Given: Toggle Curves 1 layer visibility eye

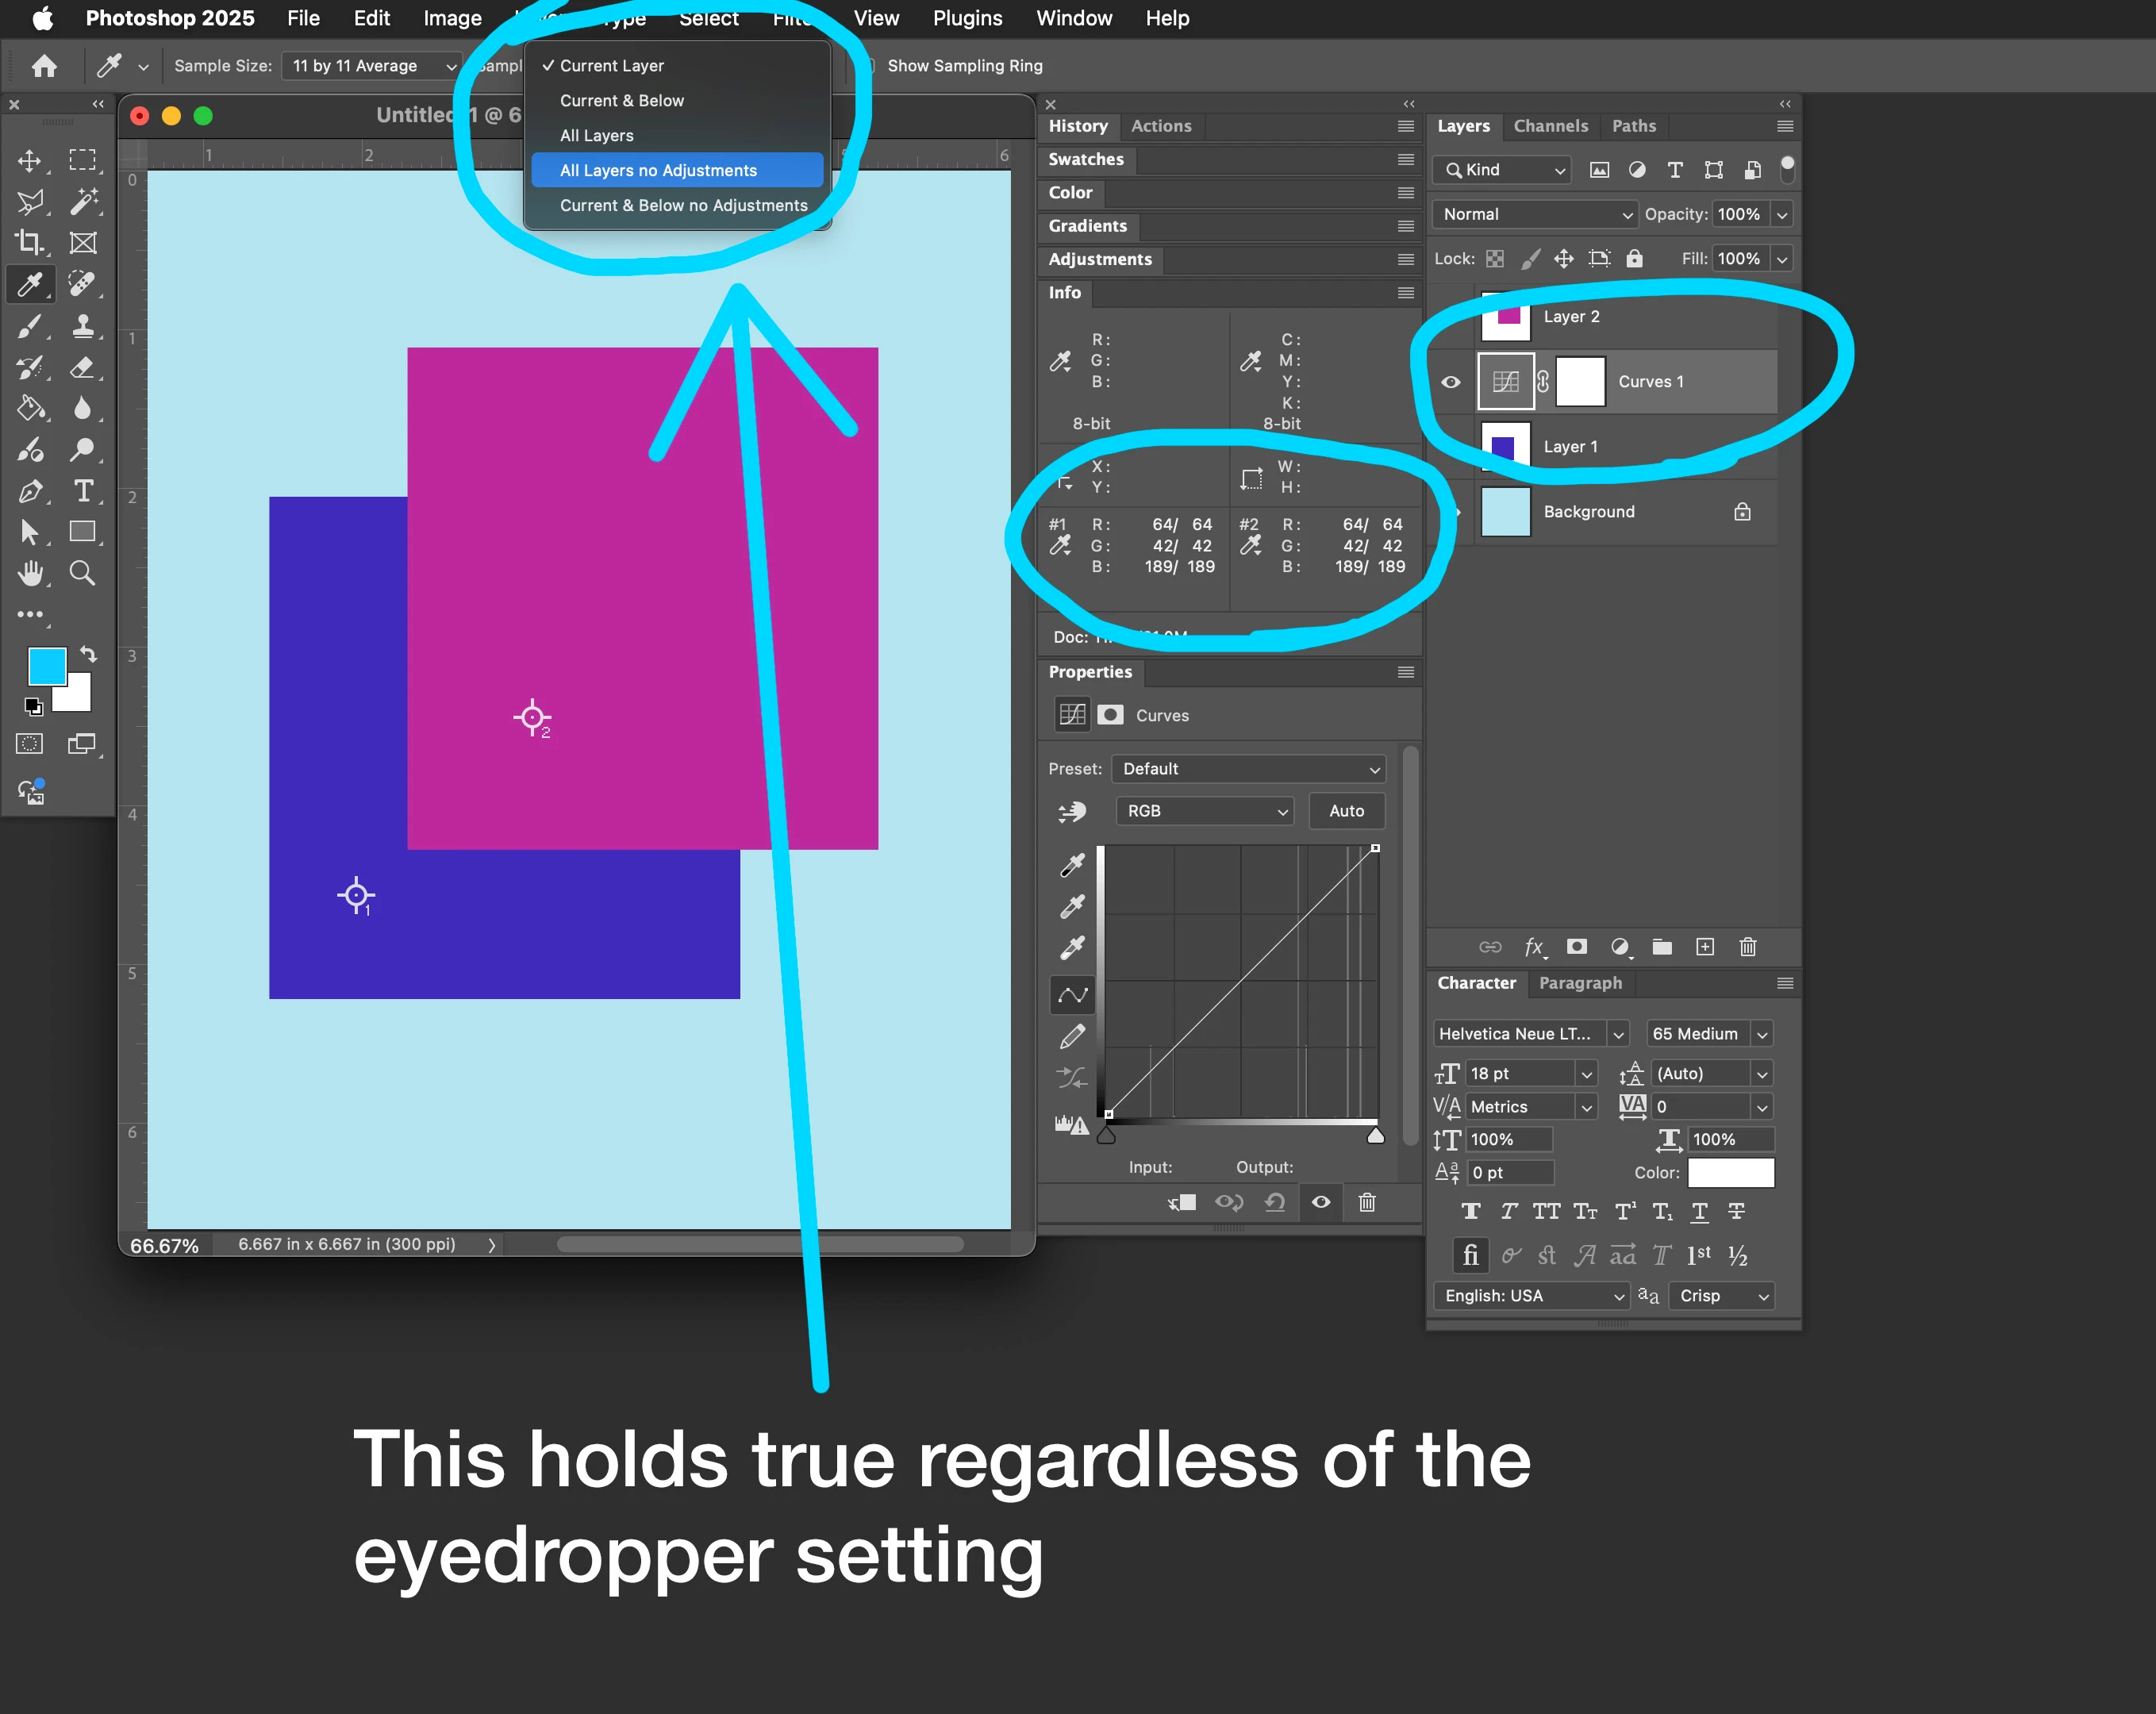Looking at the screenshot, I should 1450,382.
